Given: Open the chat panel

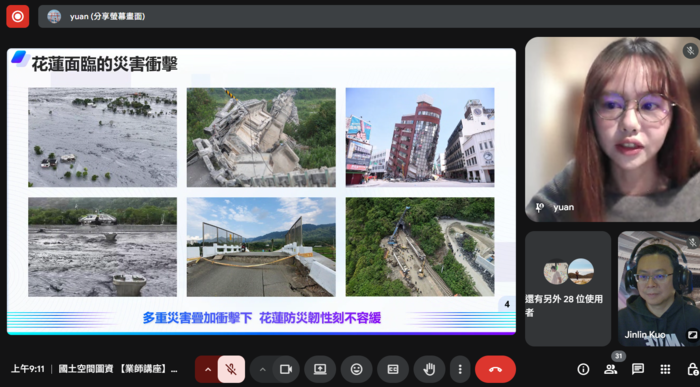Looking at the screenshot, I should click(x=638, y=369).
